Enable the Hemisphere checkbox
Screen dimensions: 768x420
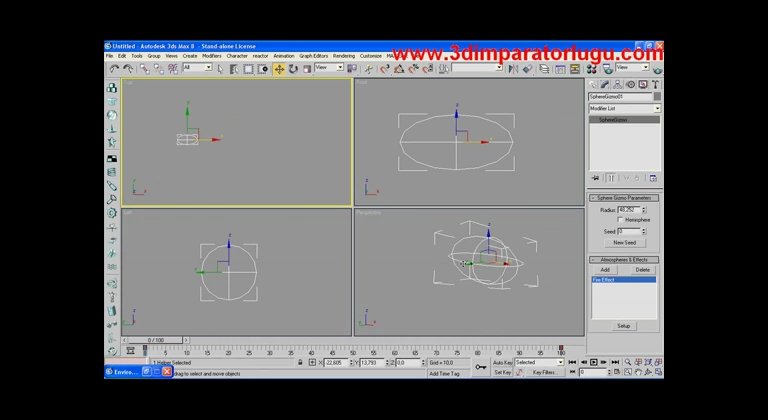pos(620,220)
